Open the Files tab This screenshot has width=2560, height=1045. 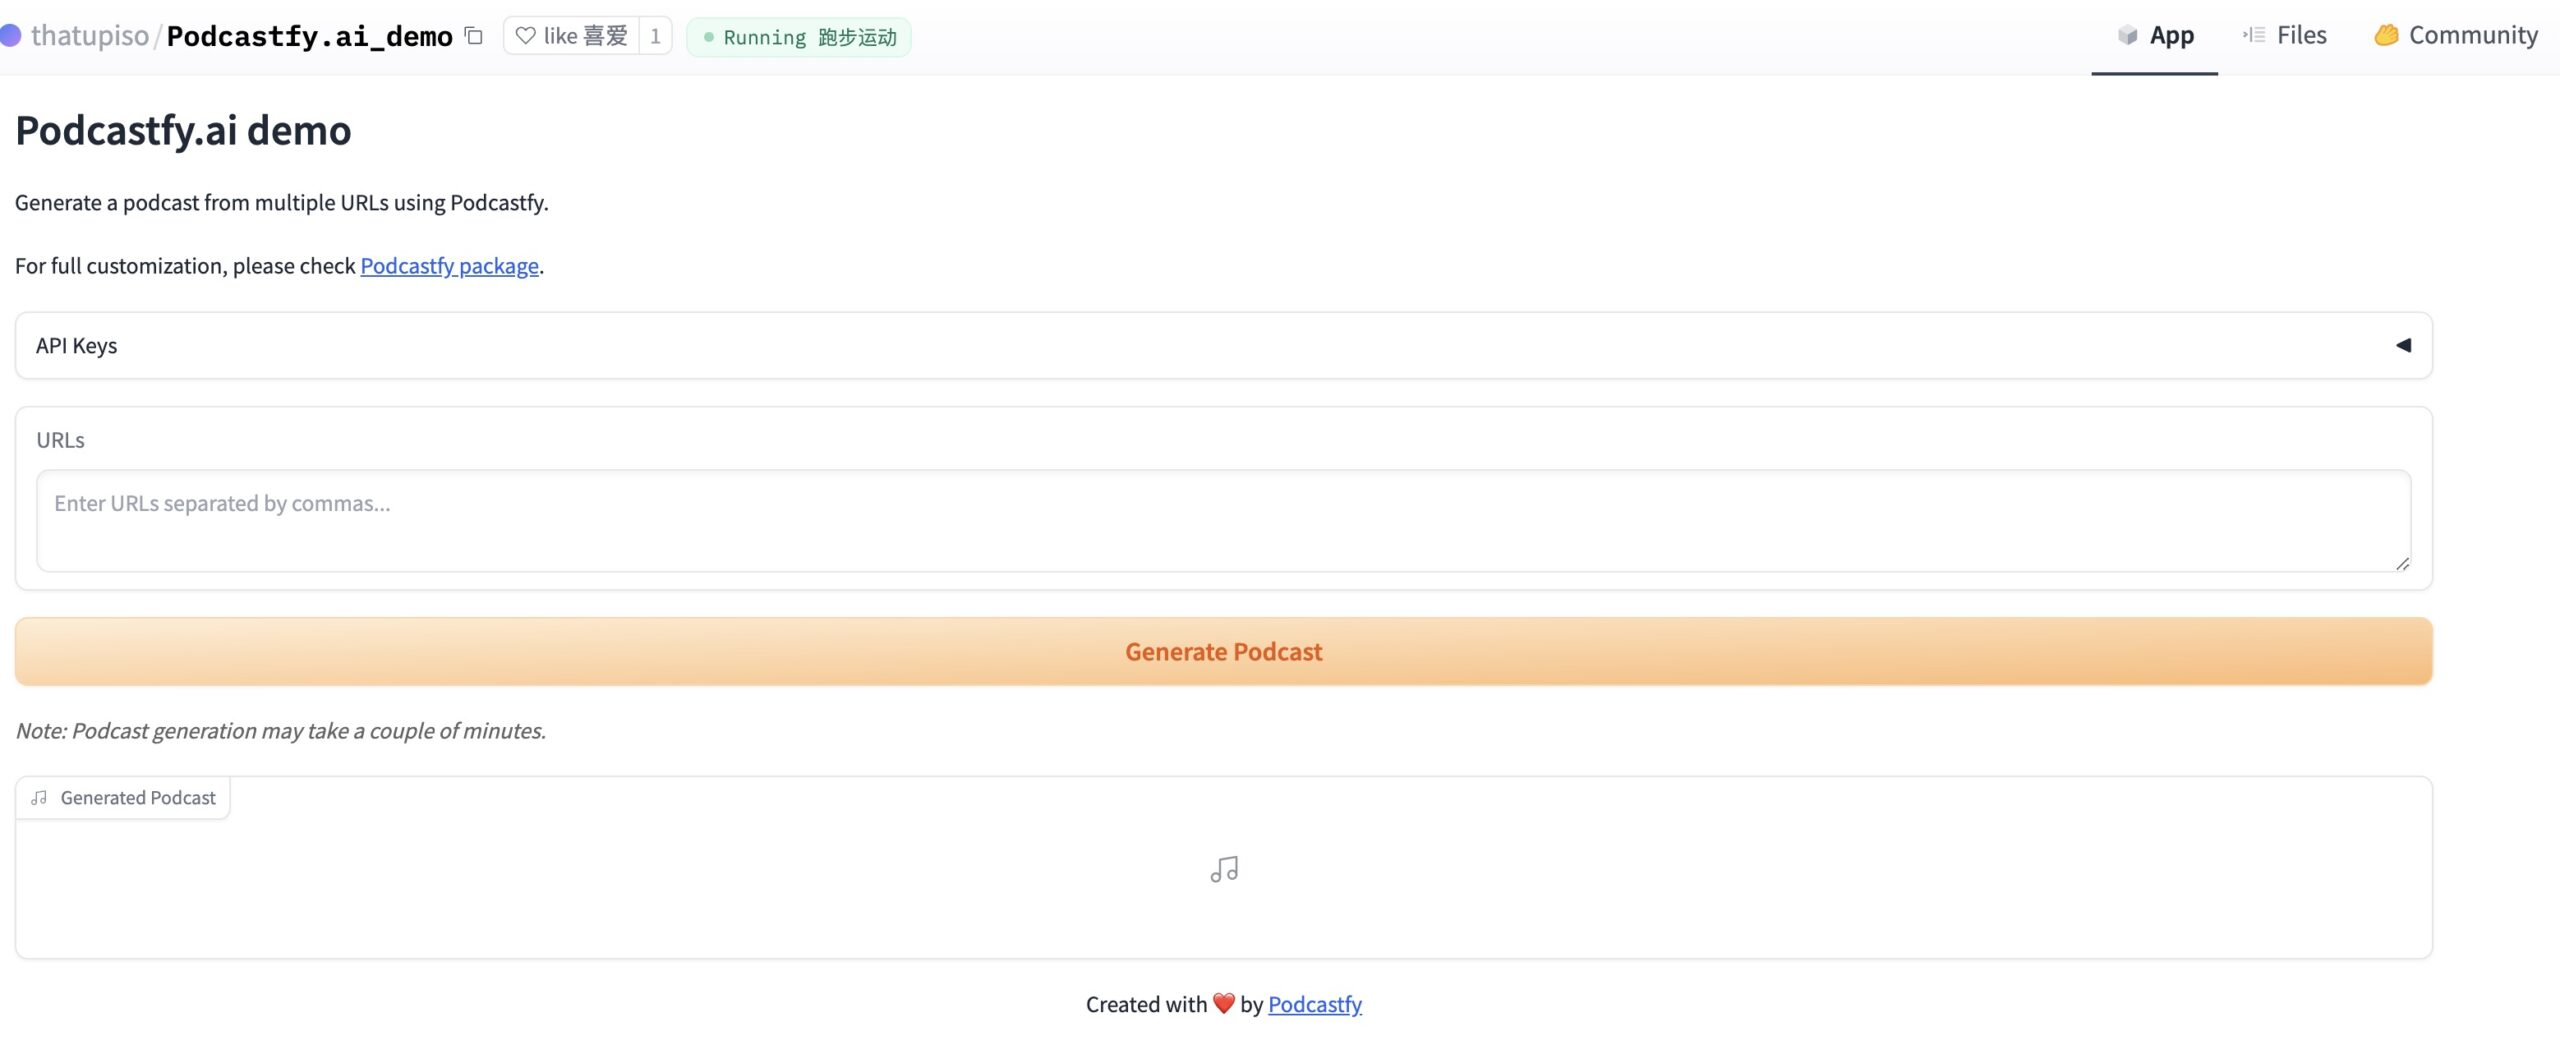click(x=2285, y=36)
